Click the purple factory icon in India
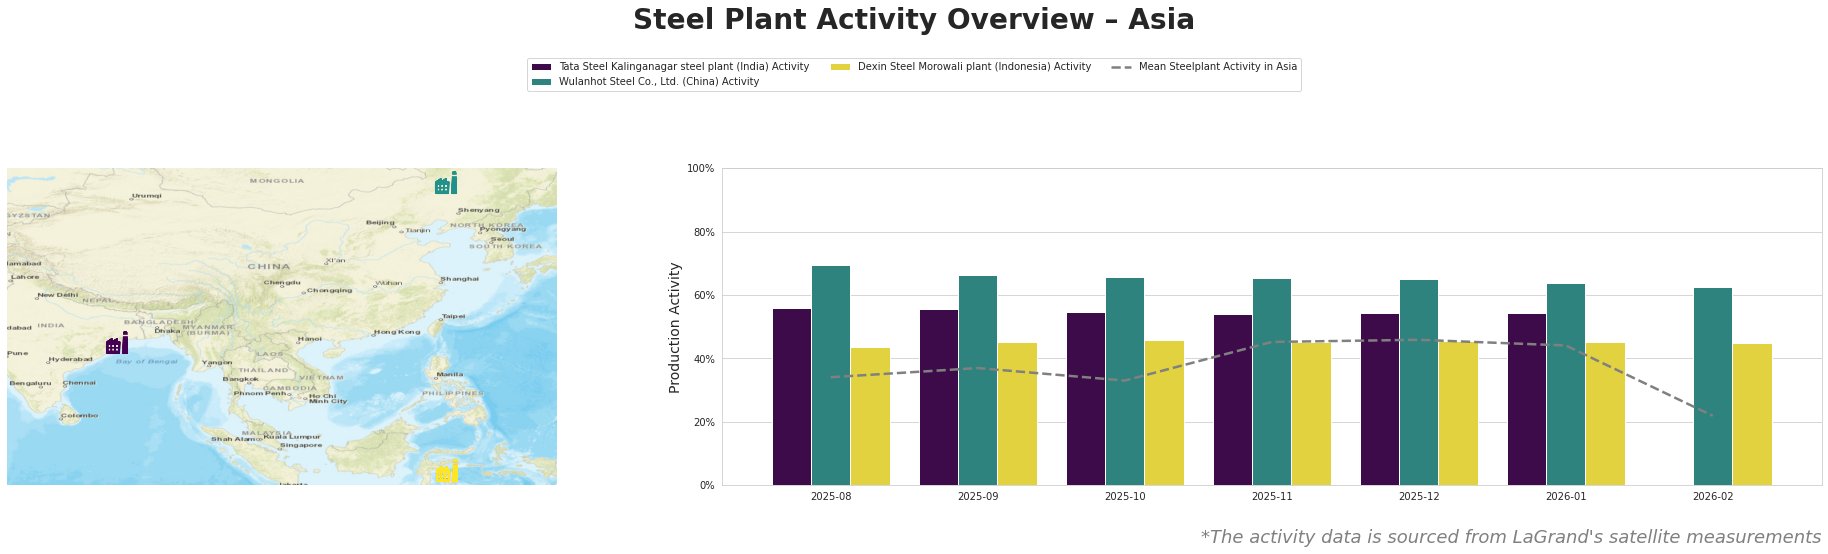Image resolution: width=1828 pixels, height=554 pixels. 117,344
